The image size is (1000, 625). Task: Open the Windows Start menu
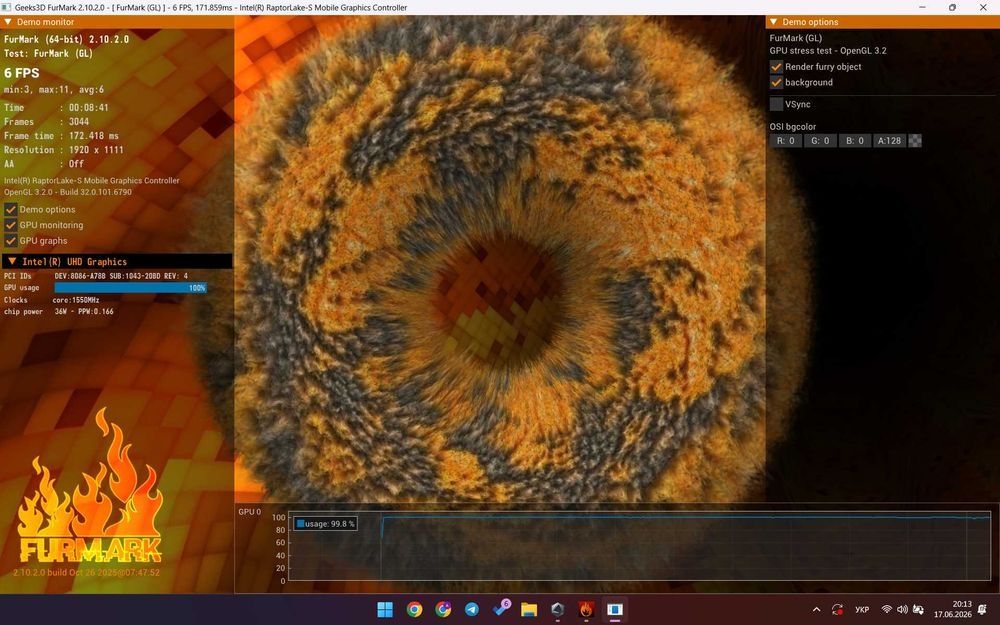tap(385, 610)
